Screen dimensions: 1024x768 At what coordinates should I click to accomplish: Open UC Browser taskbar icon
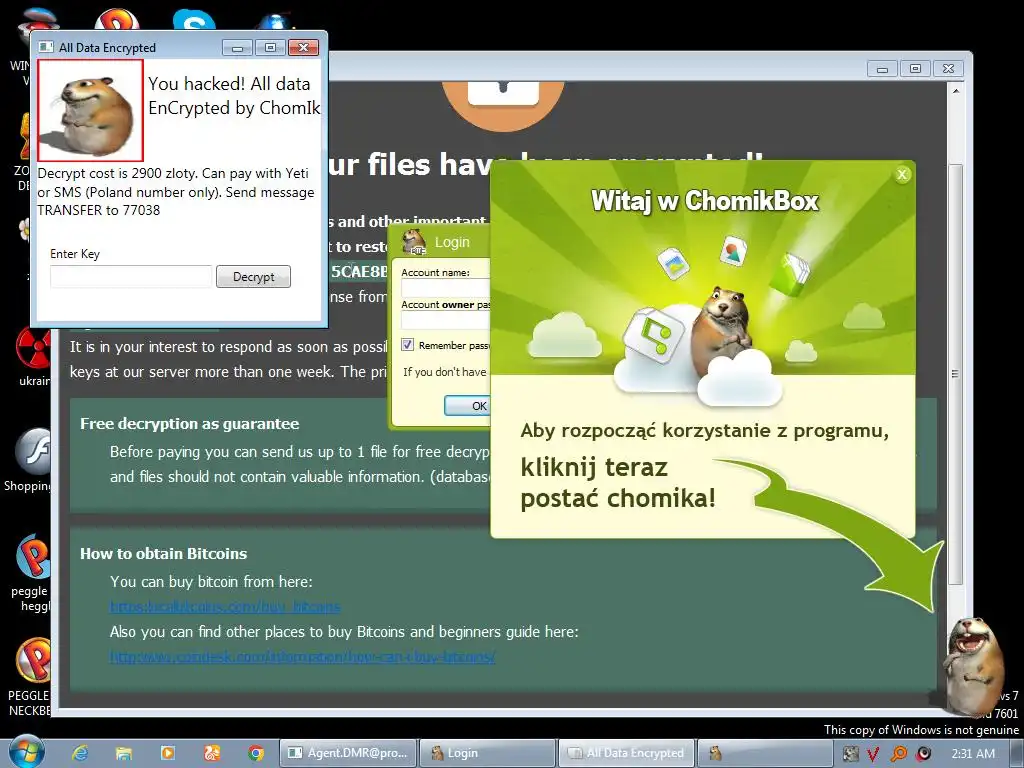(212, 753)
